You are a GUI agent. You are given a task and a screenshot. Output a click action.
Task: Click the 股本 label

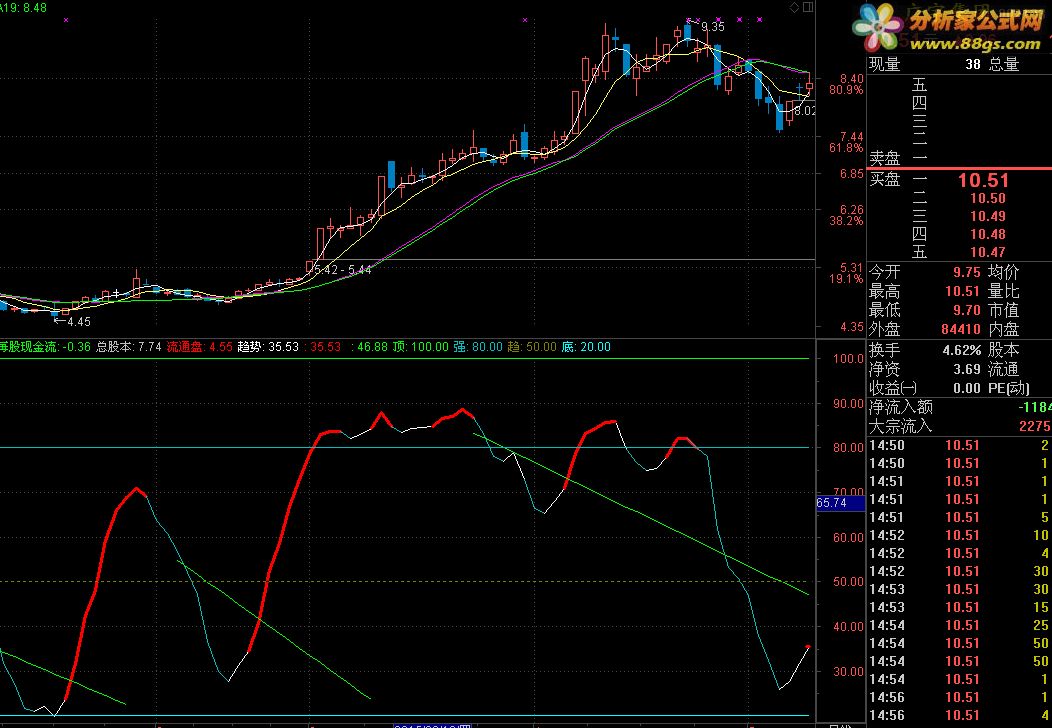tap(1004, 350)
